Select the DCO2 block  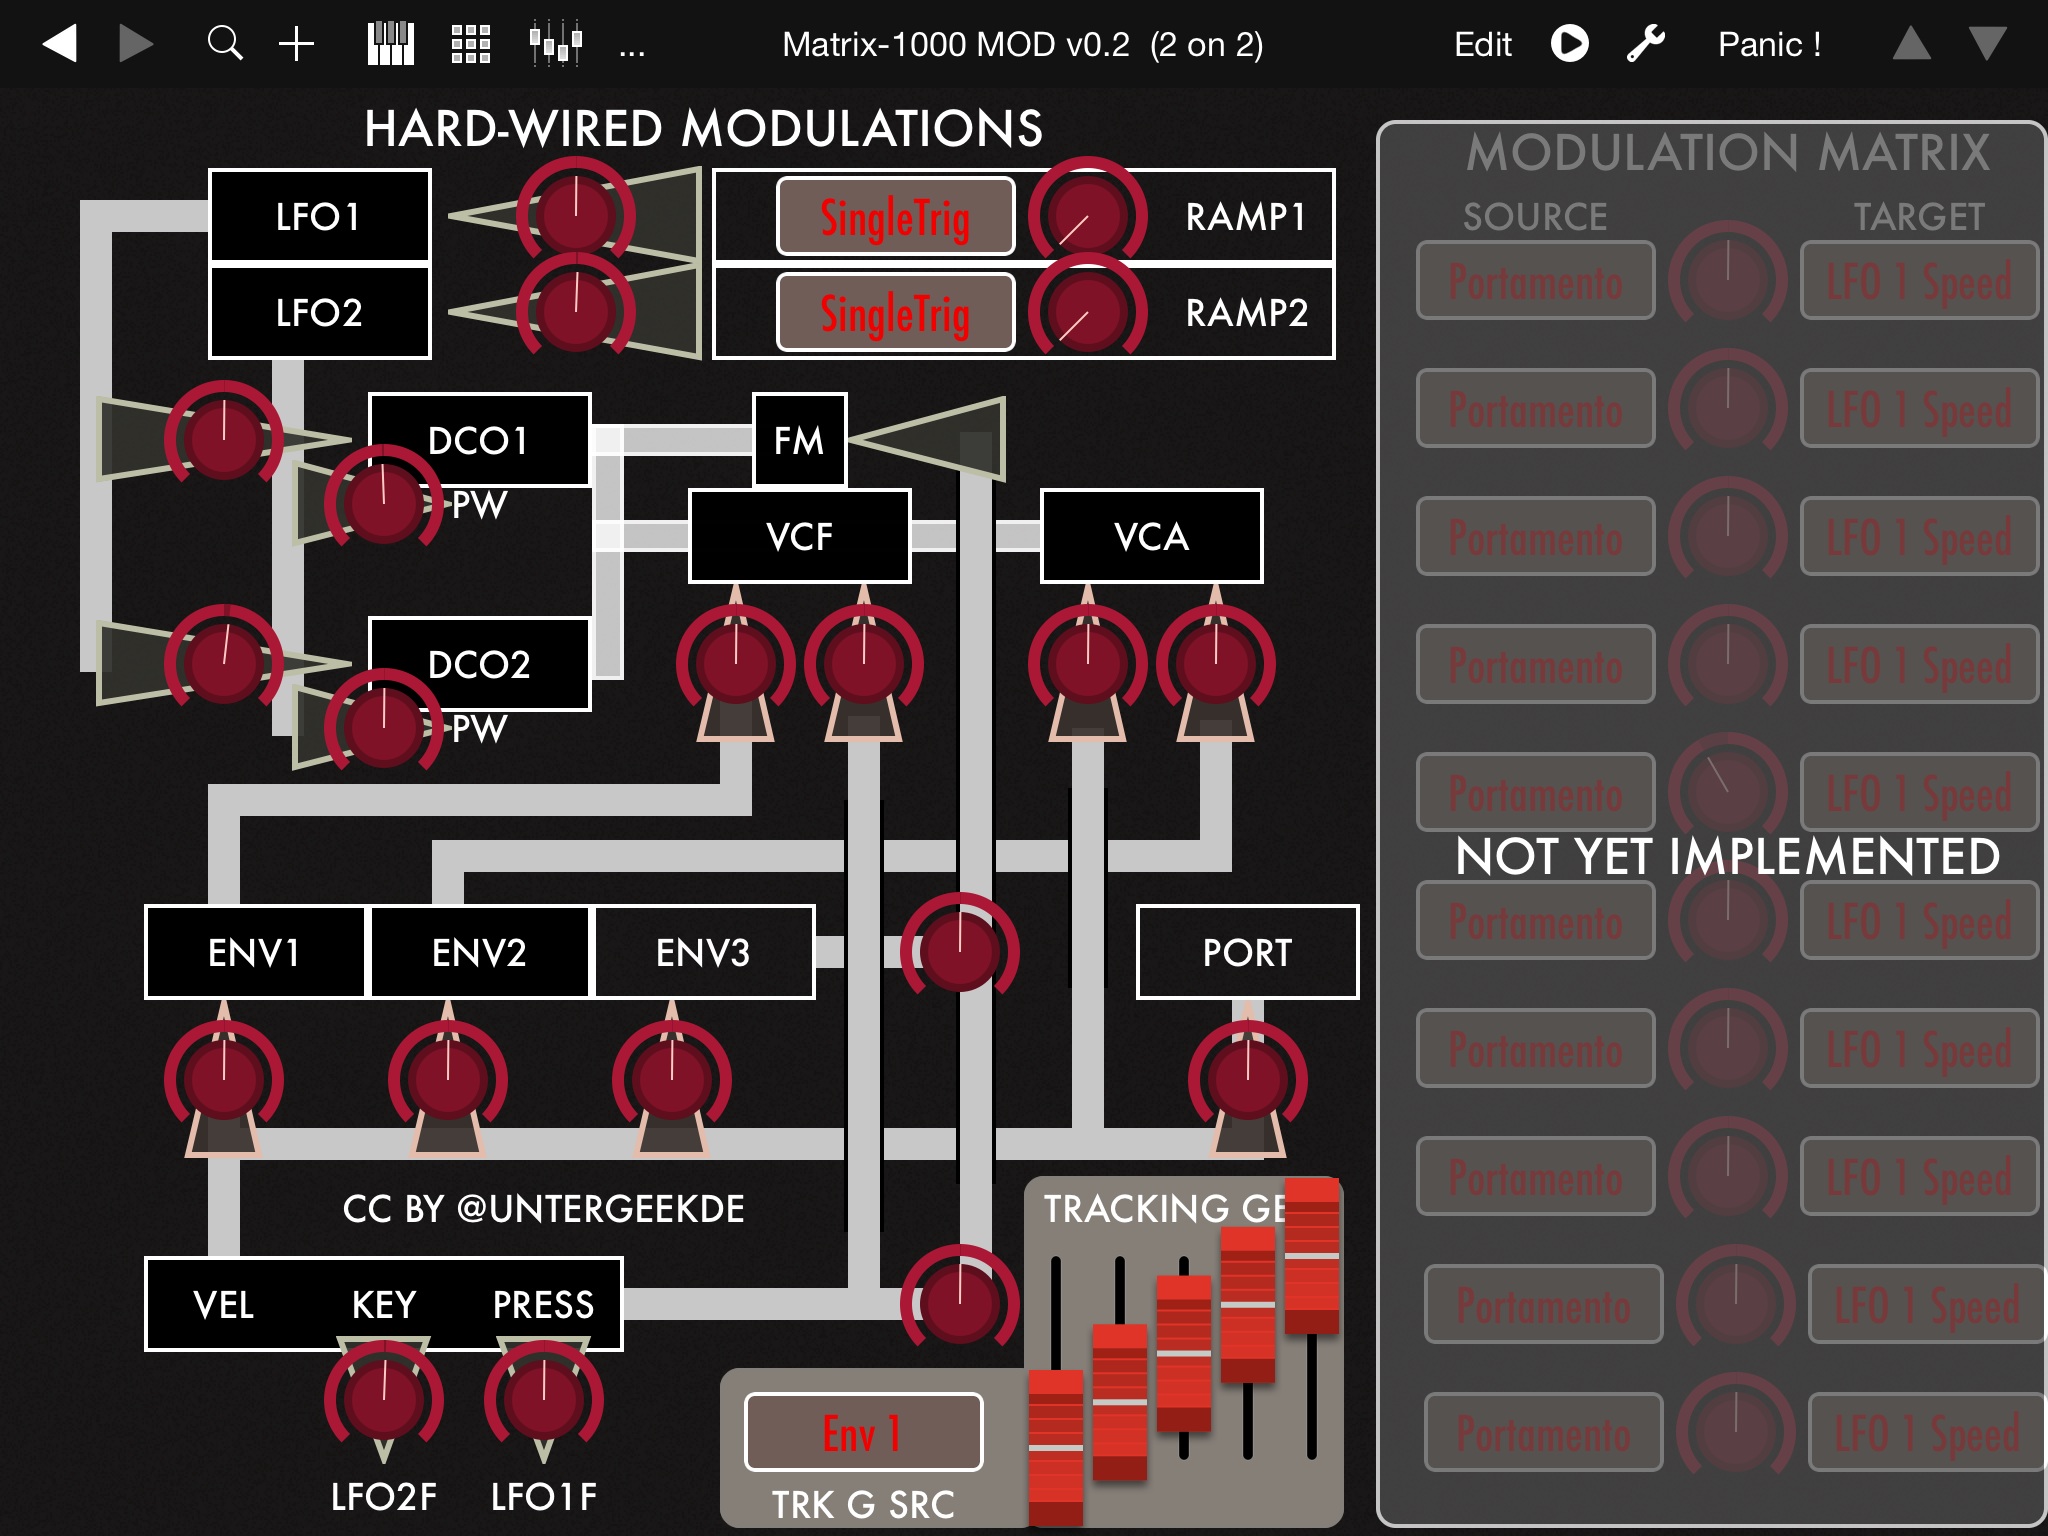pyautogui.click(x=479, y=664)
